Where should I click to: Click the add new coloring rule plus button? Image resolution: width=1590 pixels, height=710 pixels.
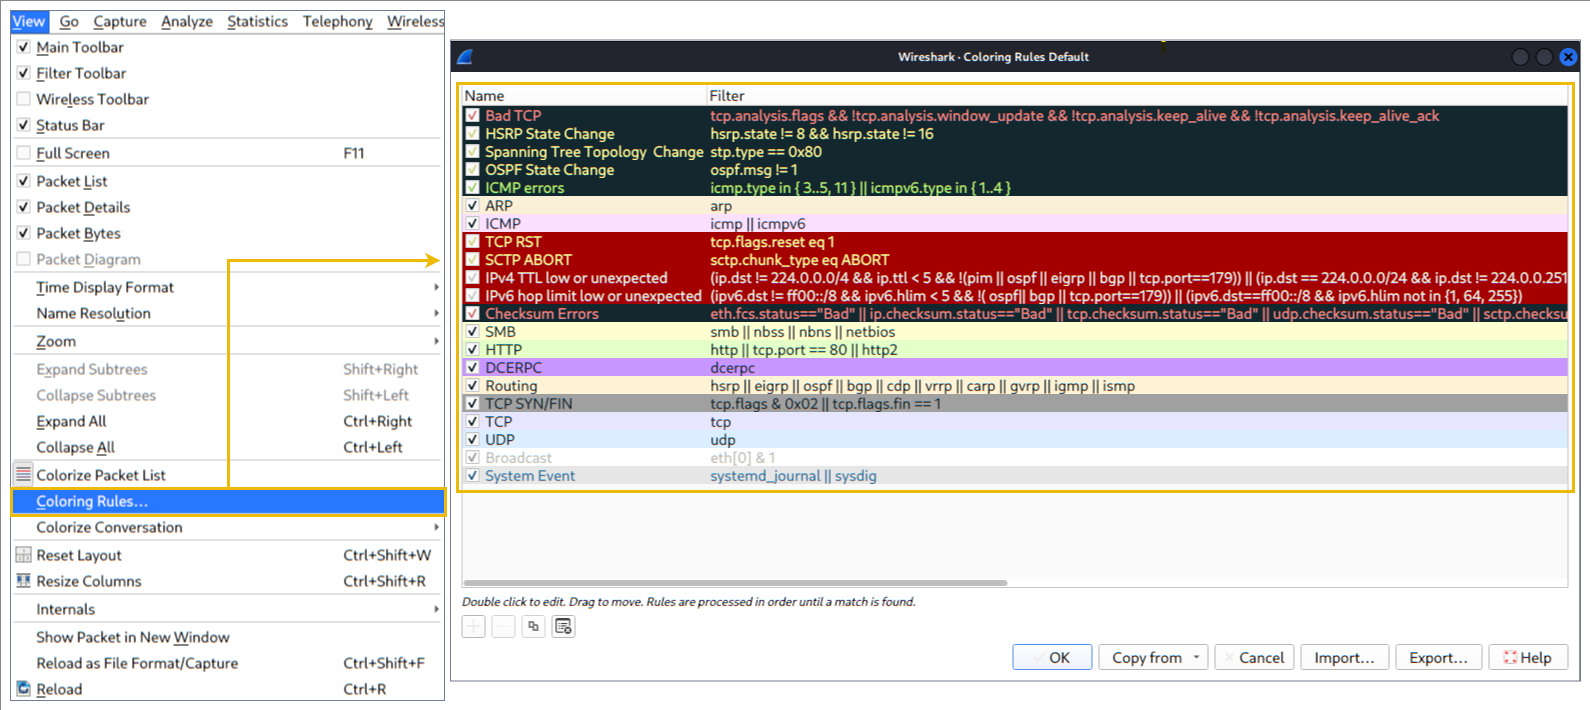click(474, 626)
